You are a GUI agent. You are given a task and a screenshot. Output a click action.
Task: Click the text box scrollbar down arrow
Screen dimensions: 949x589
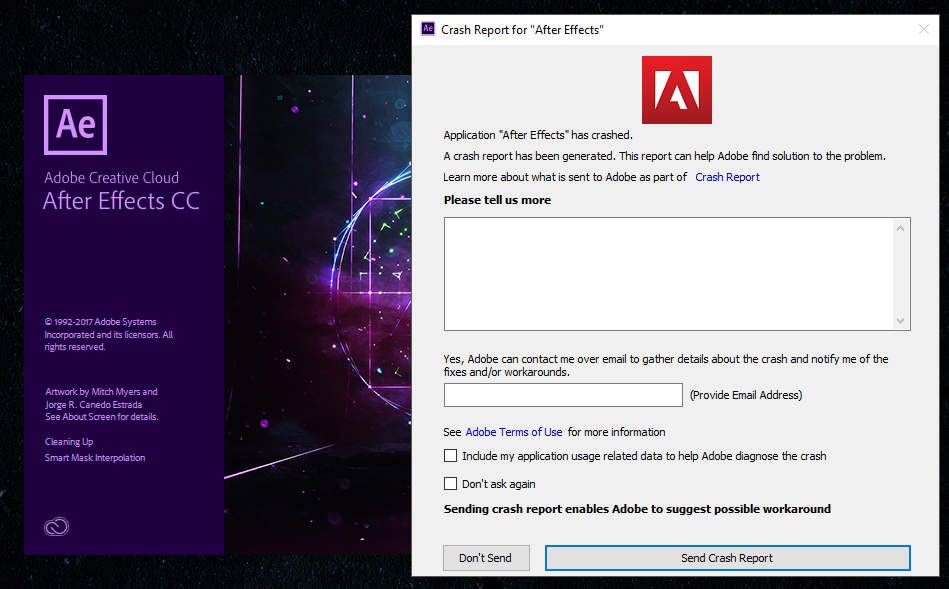[901, 321]
